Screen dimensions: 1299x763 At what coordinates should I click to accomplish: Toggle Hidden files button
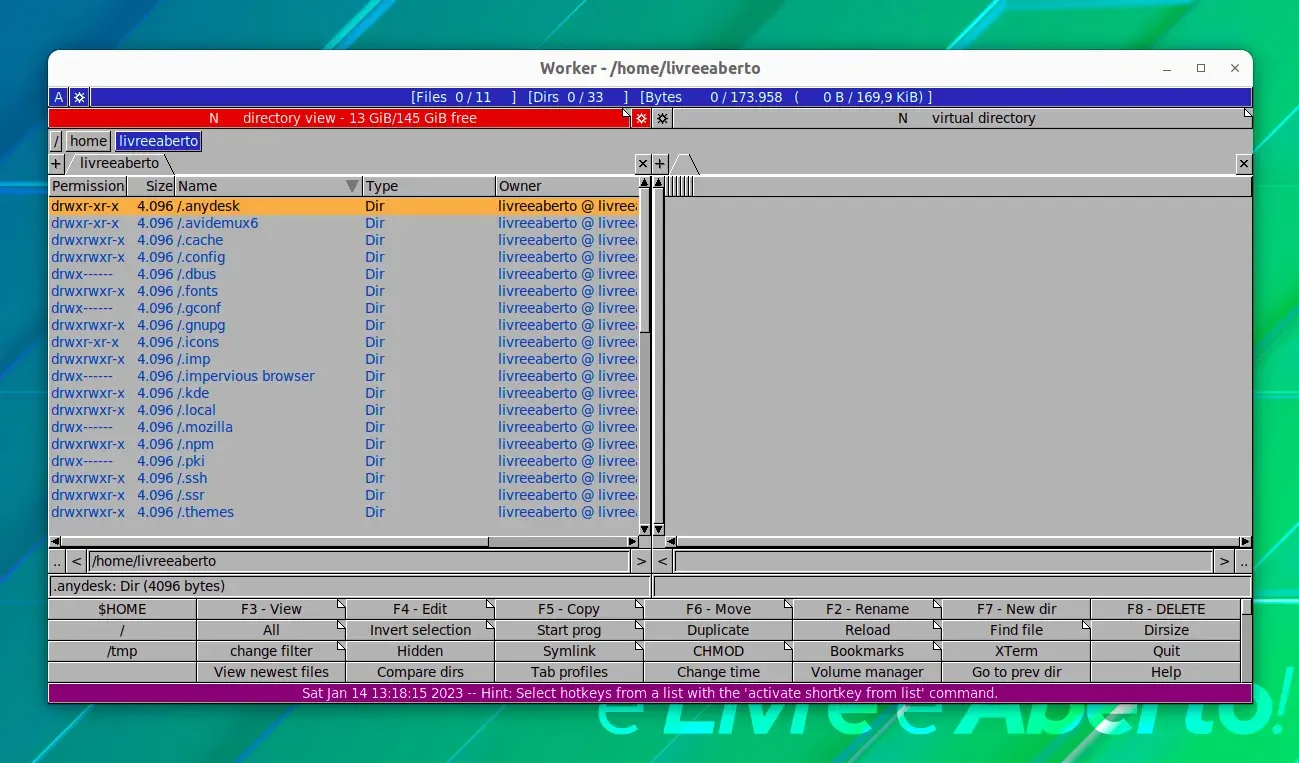[420, 651]
